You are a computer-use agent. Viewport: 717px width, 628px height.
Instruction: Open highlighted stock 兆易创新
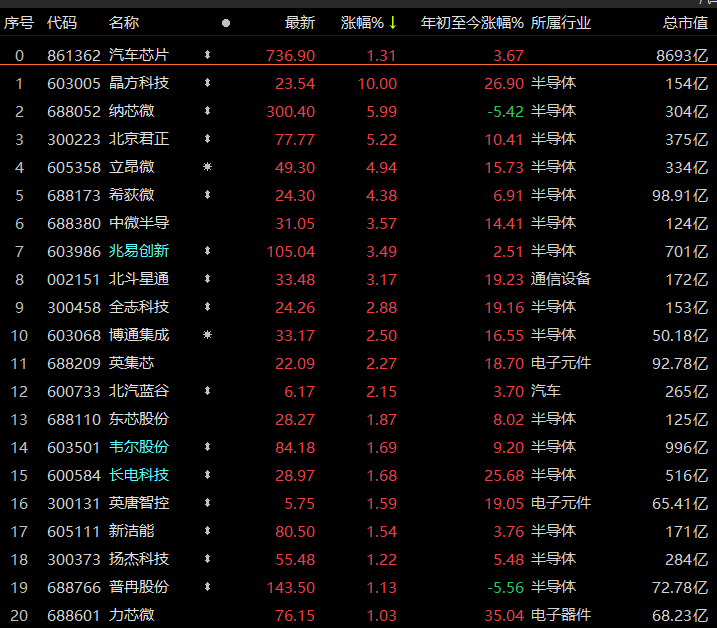139,251
